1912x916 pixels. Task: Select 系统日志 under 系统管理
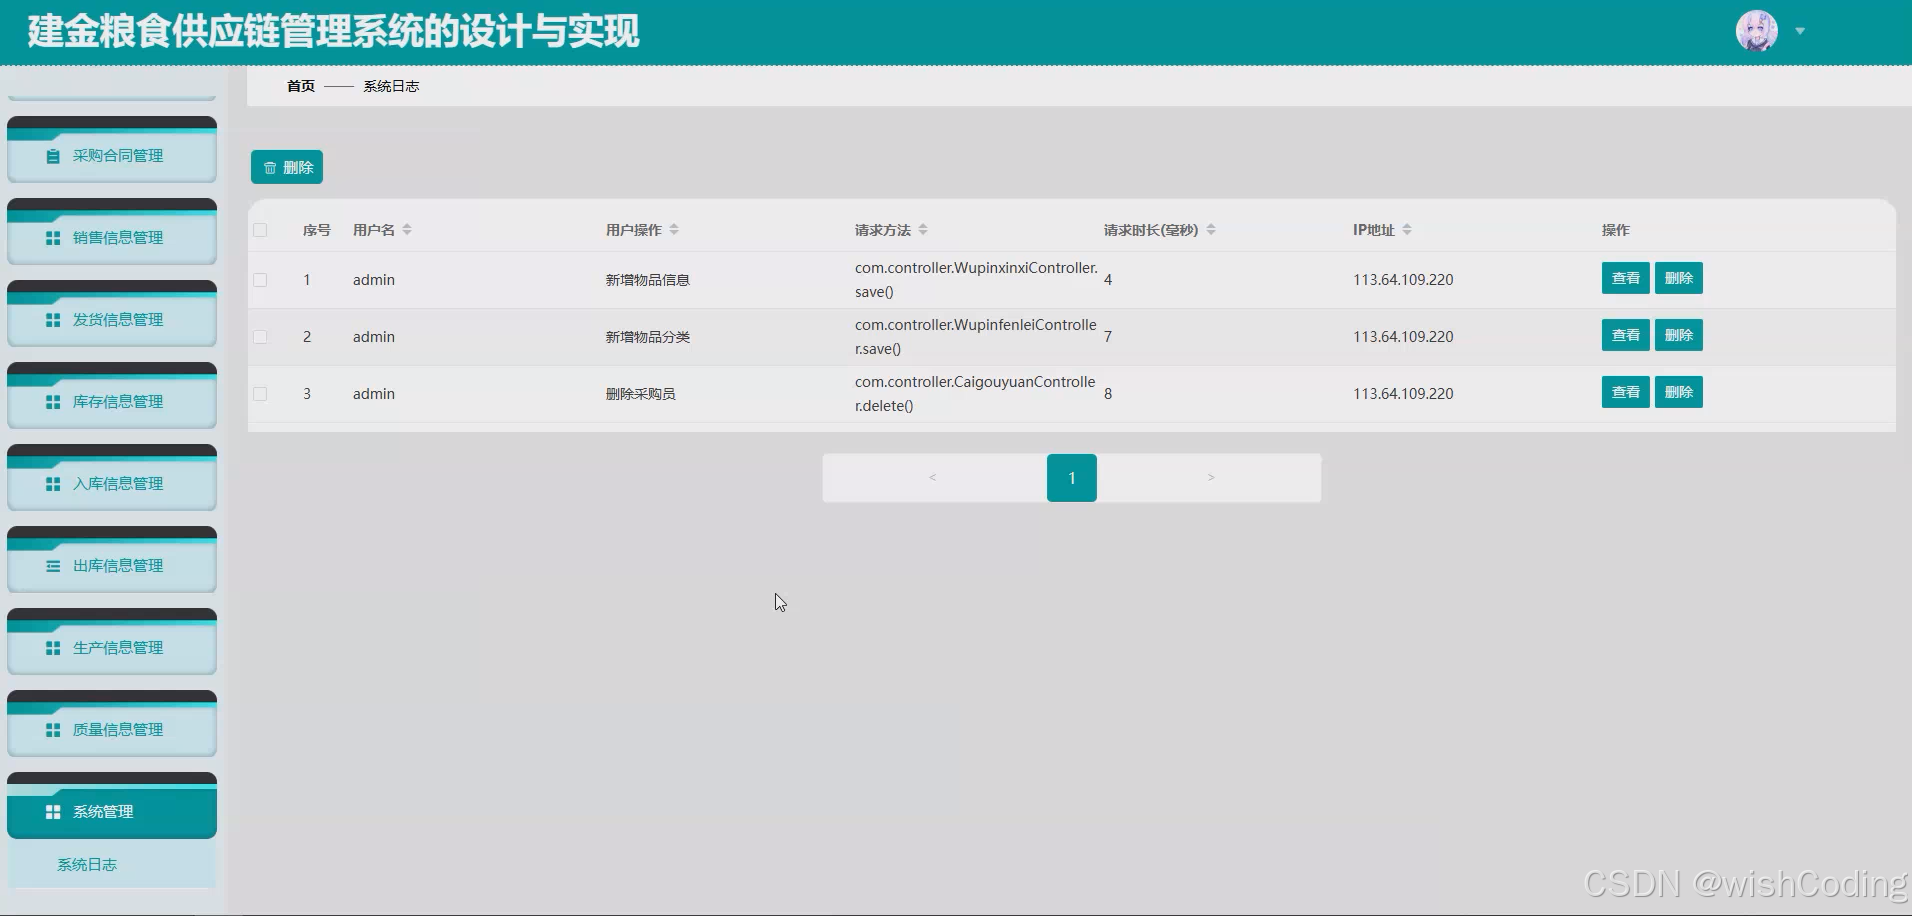87,864
